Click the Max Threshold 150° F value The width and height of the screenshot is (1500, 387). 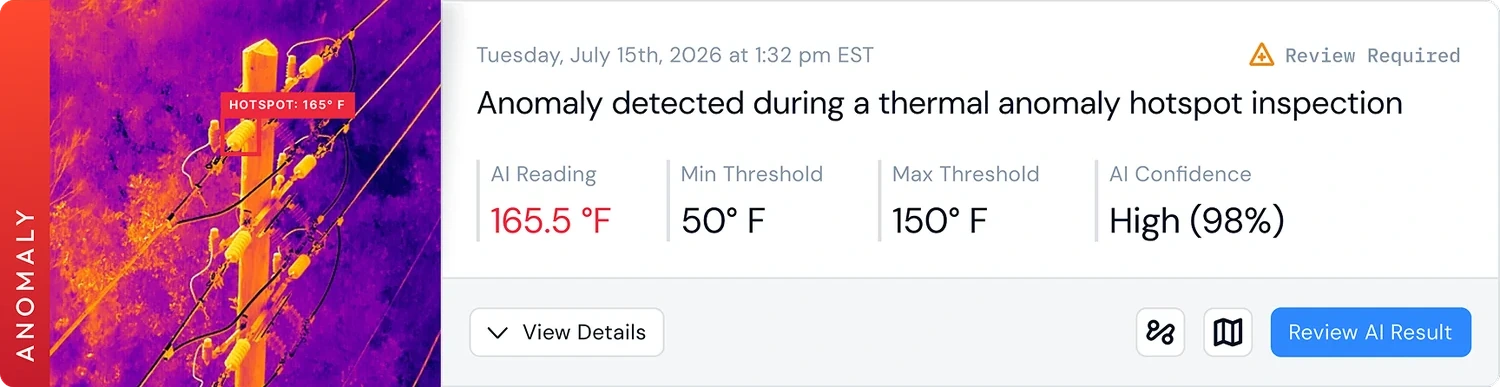point(940,220)
